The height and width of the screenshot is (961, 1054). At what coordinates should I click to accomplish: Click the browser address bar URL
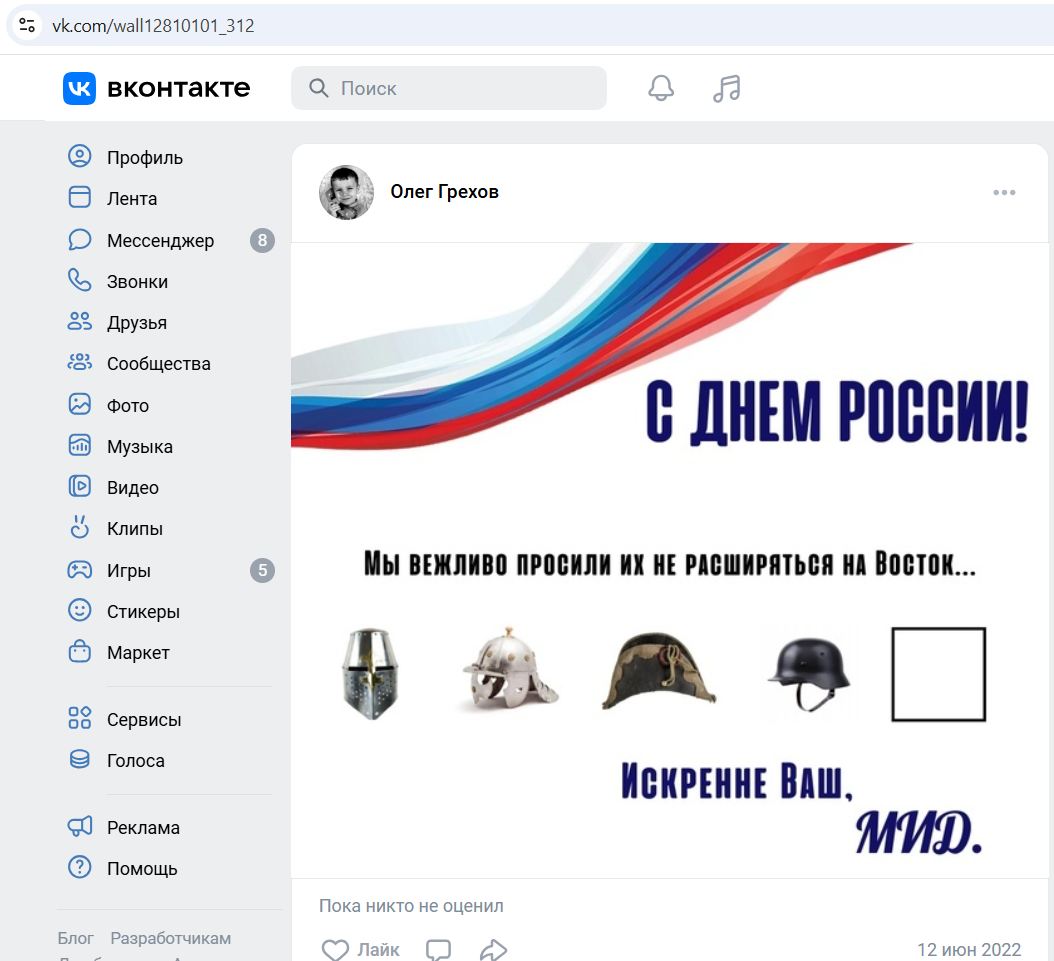point(154,26)
